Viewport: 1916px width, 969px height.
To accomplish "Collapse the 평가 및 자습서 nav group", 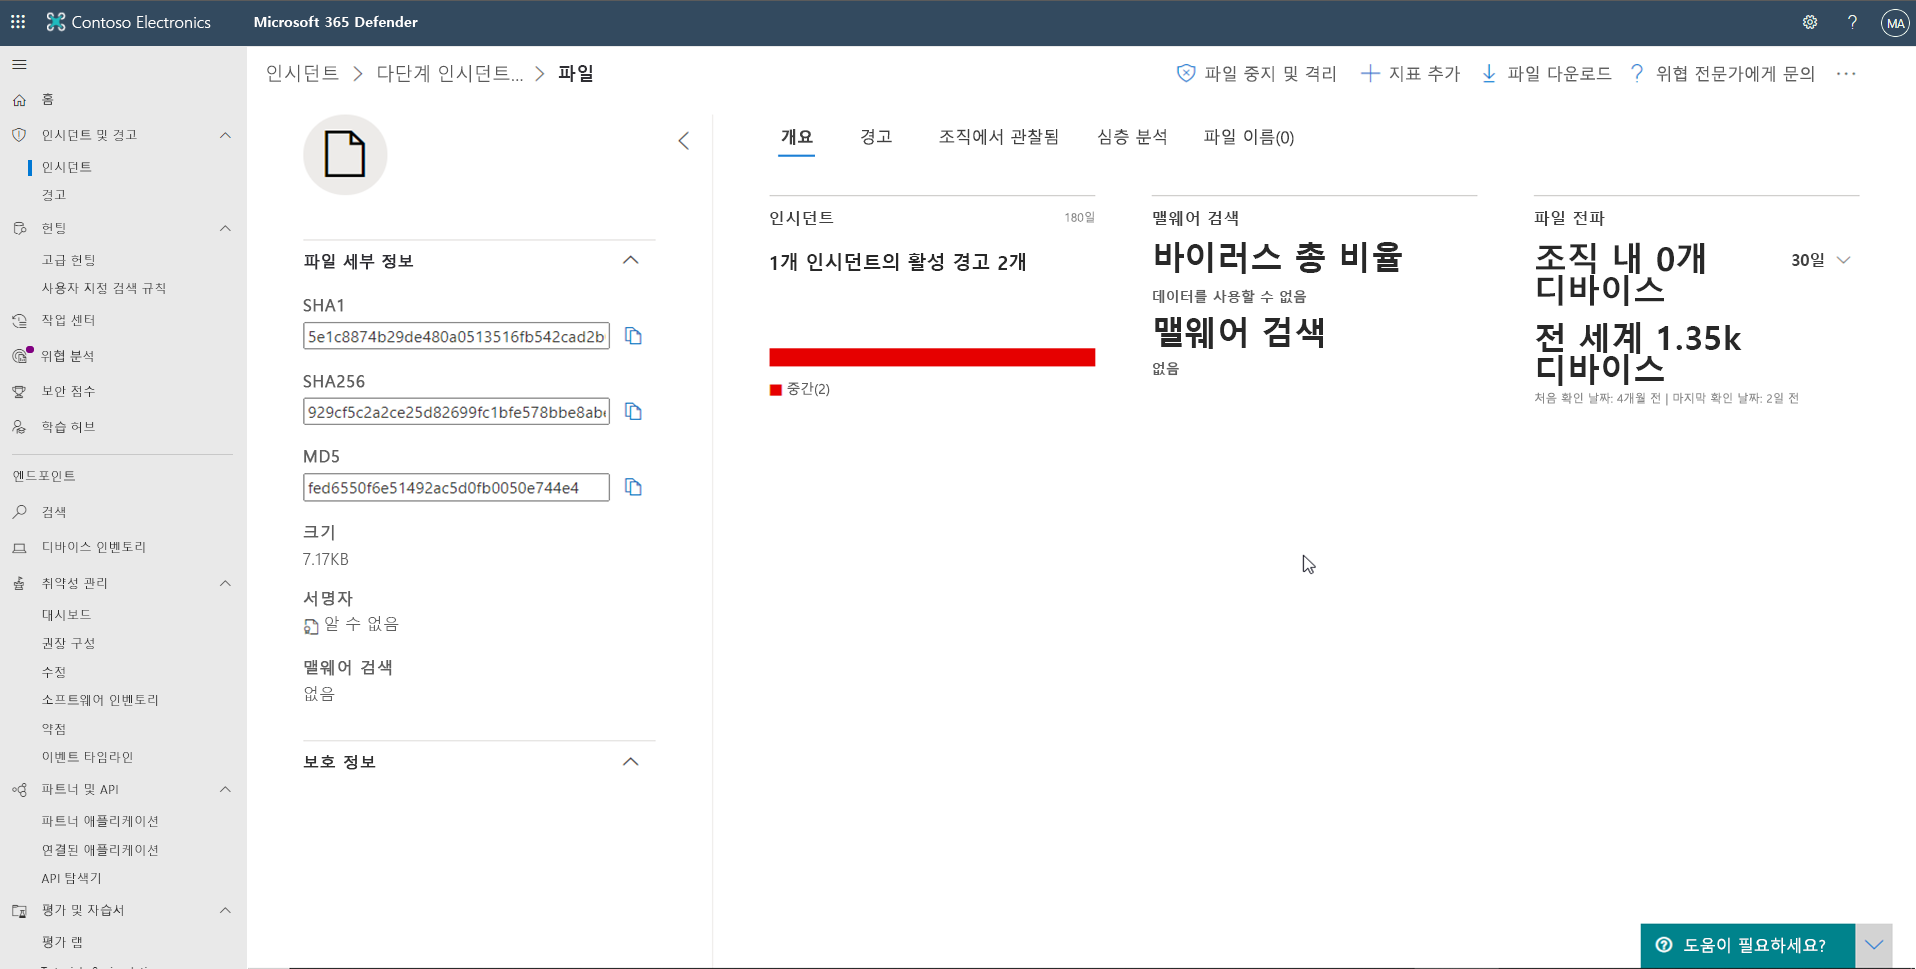I will [x=225, y=910].
